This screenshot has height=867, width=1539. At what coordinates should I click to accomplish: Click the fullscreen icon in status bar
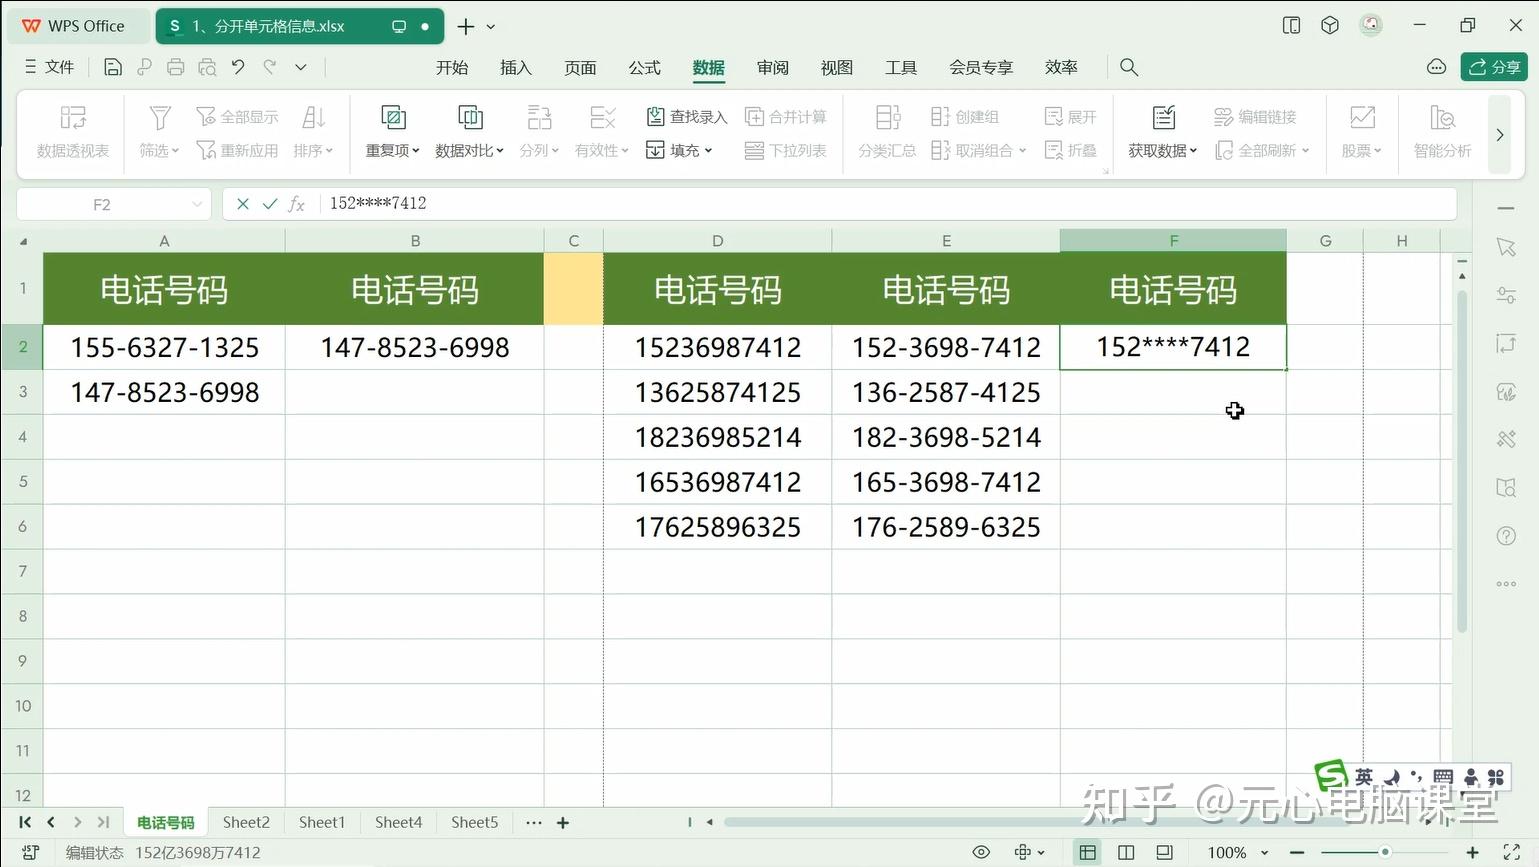pos(1512,852)
